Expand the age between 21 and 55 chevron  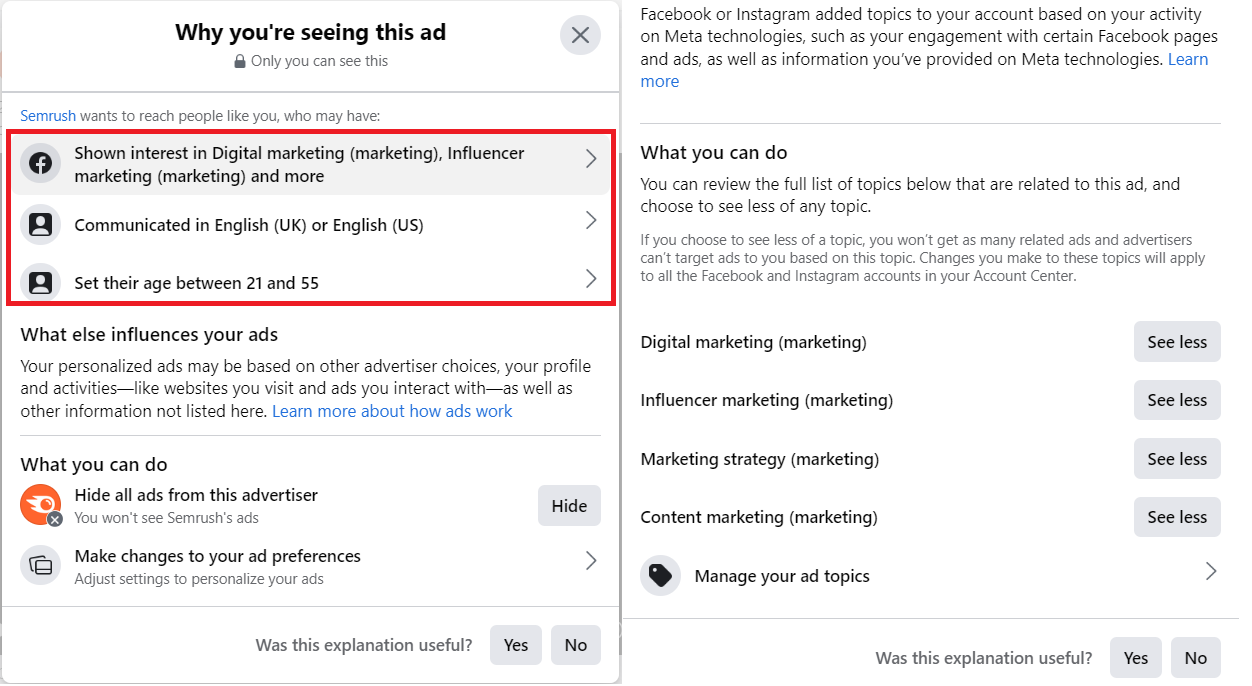coord(591,278)
